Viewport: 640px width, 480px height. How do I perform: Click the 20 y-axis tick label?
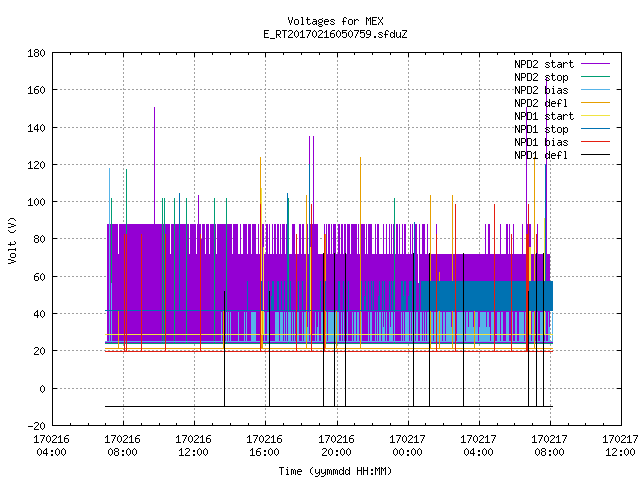click(39, 351)
